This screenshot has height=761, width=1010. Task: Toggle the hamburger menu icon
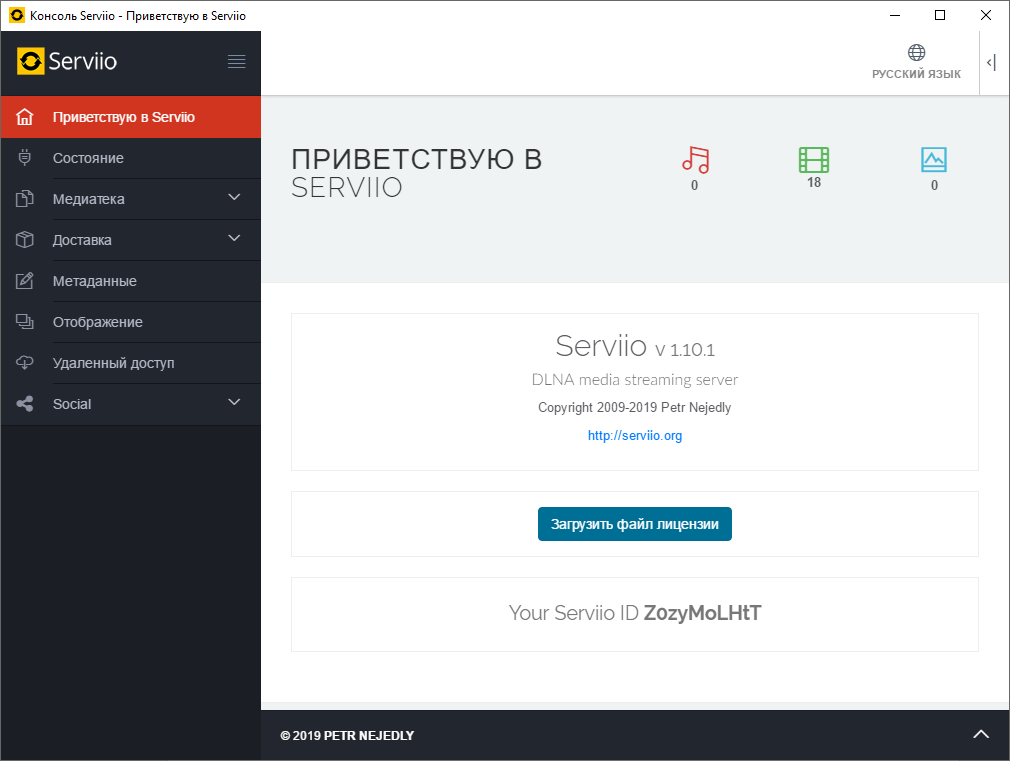tap(236, 61)
